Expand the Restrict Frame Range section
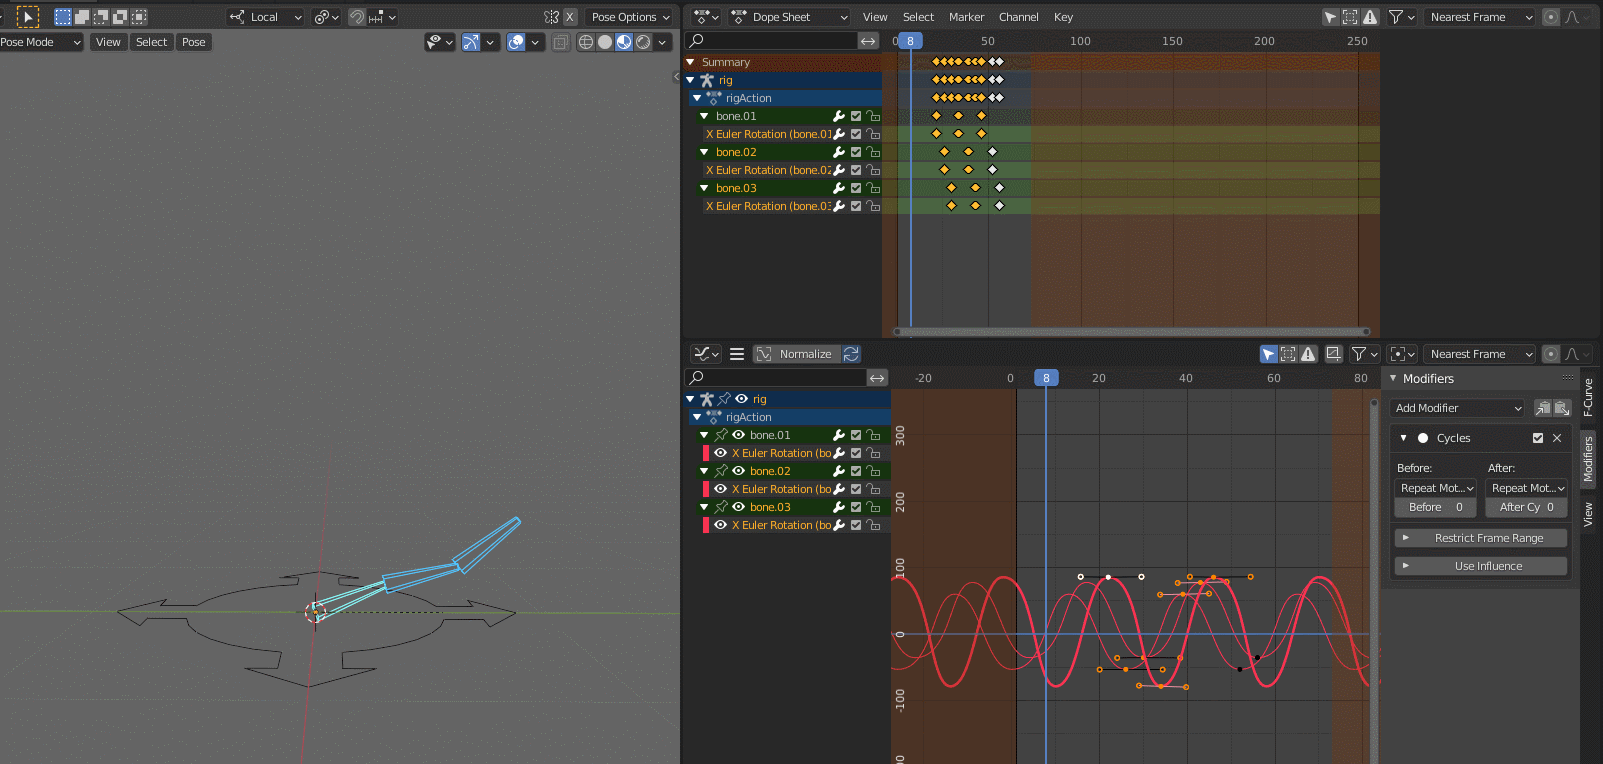 pos(1481,538)
